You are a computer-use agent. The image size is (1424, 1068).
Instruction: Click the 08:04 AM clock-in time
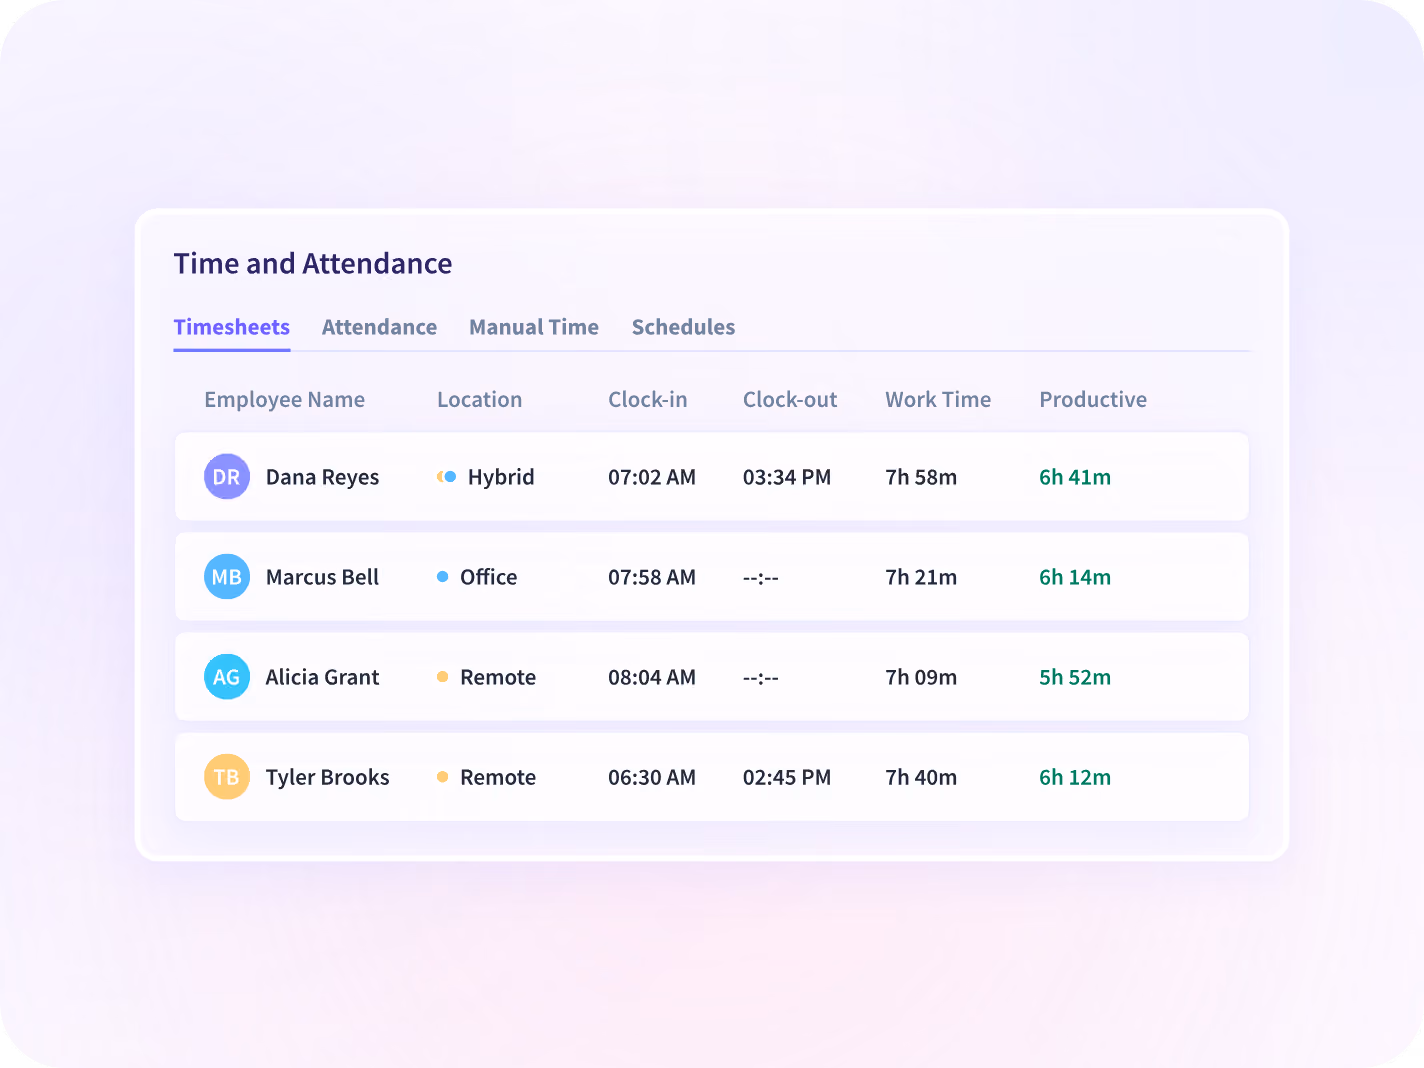coord(652,677)
